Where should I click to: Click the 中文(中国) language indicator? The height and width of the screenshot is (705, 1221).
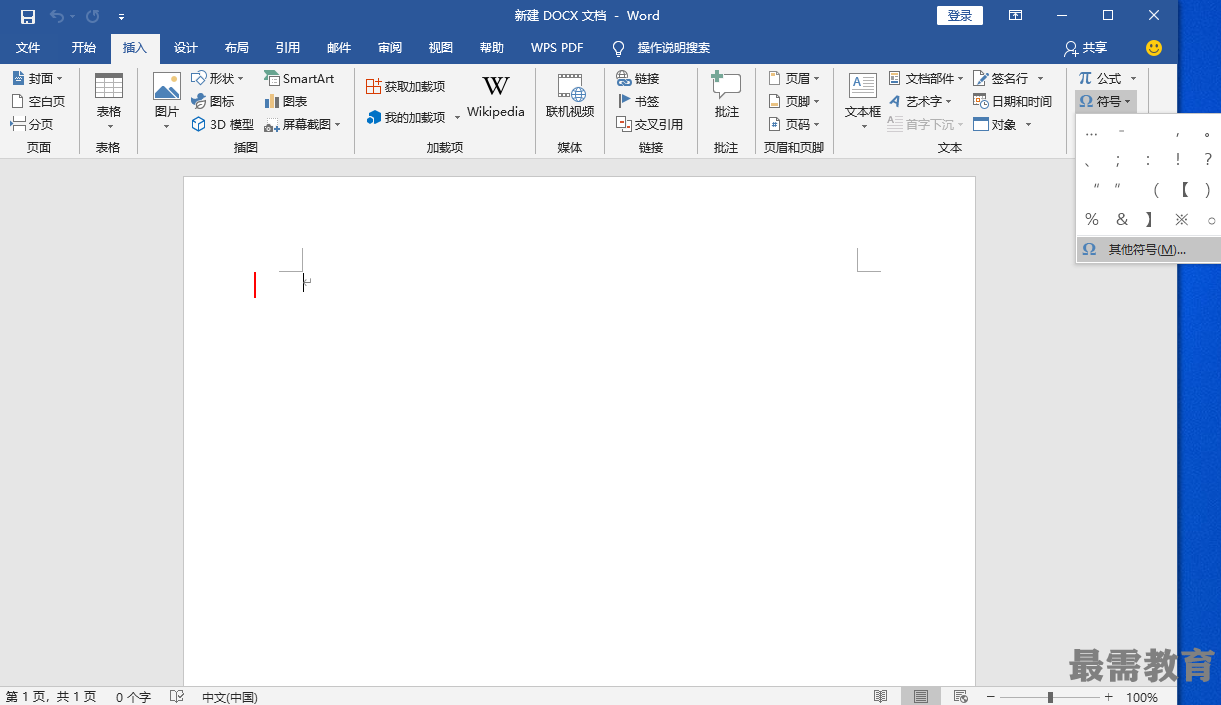click(x=230, y=697)
